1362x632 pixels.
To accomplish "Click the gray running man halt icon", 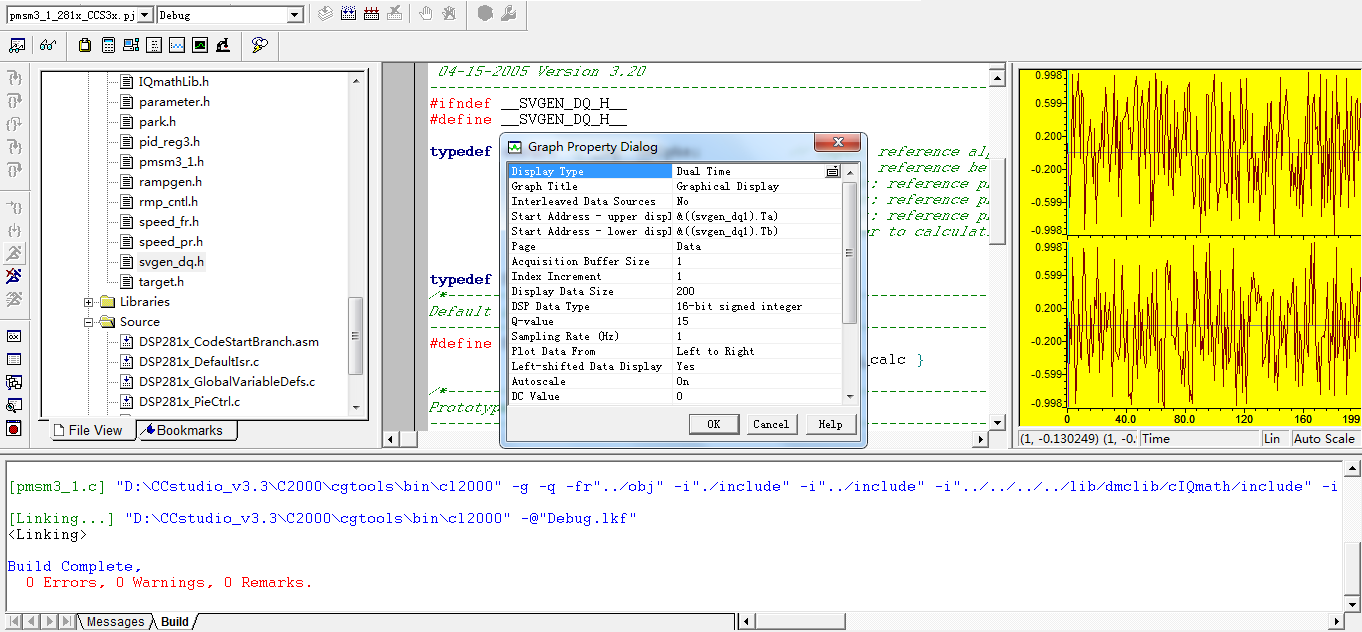I will tap(14, 253).
